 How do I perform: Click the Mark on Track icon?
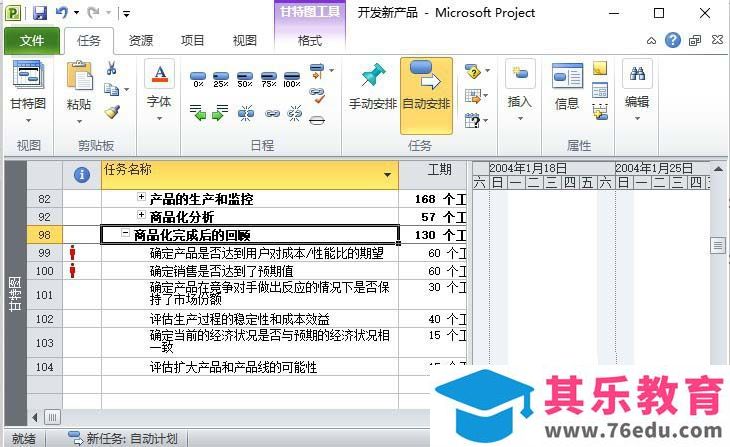(317, 71)
